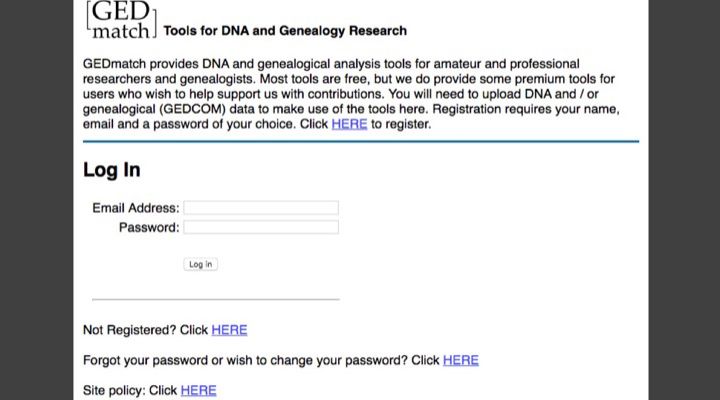720x400 pixels.
Task: Click the large Log In heading
Action: pos(112,170)
